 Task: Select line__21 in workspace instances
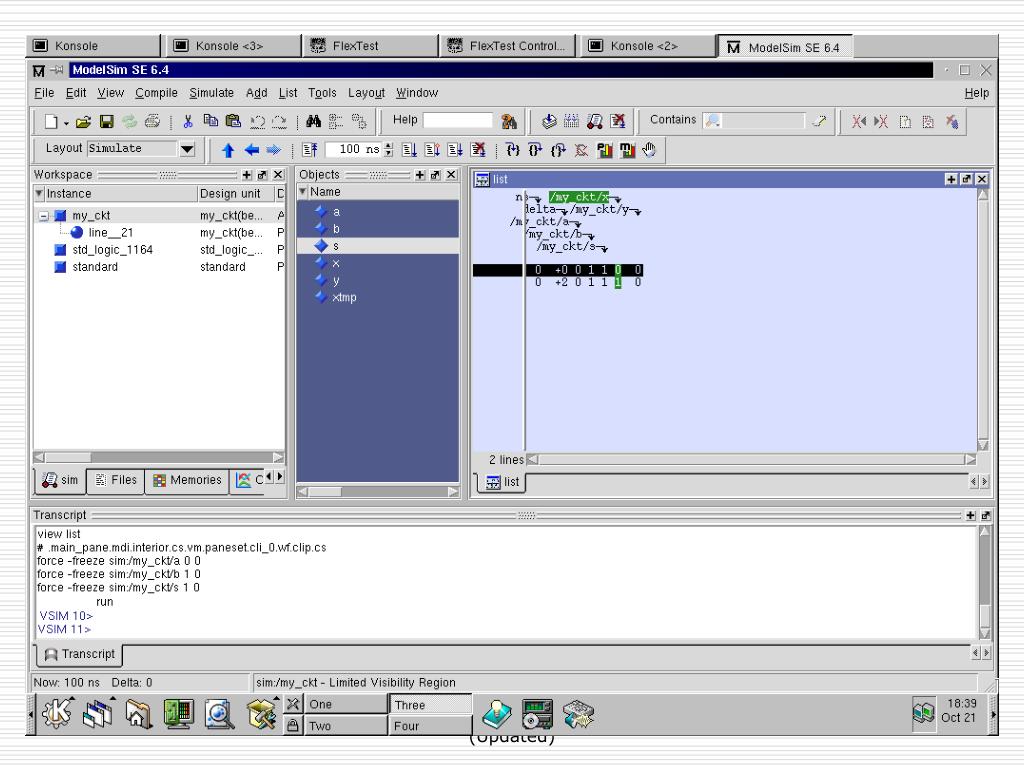tap(110, 232)
